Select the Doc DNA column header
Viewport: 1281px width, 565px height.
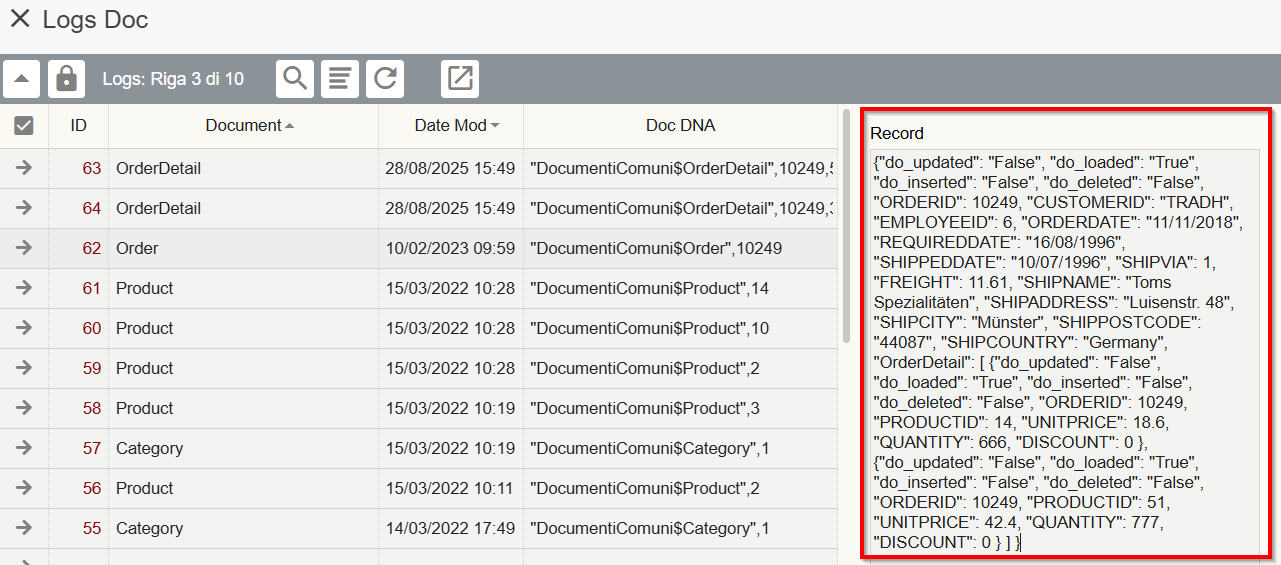680,126
